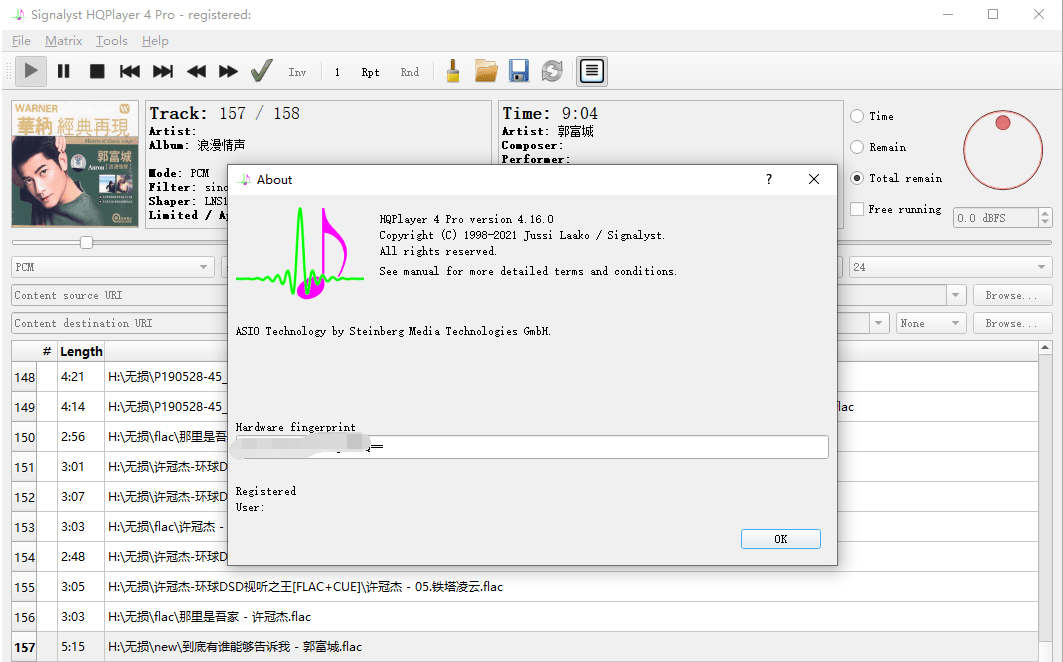Viewport: 1063px width, 662px height.
Task: Maximize the HQPlayer window
Action: tap(993, 14)
